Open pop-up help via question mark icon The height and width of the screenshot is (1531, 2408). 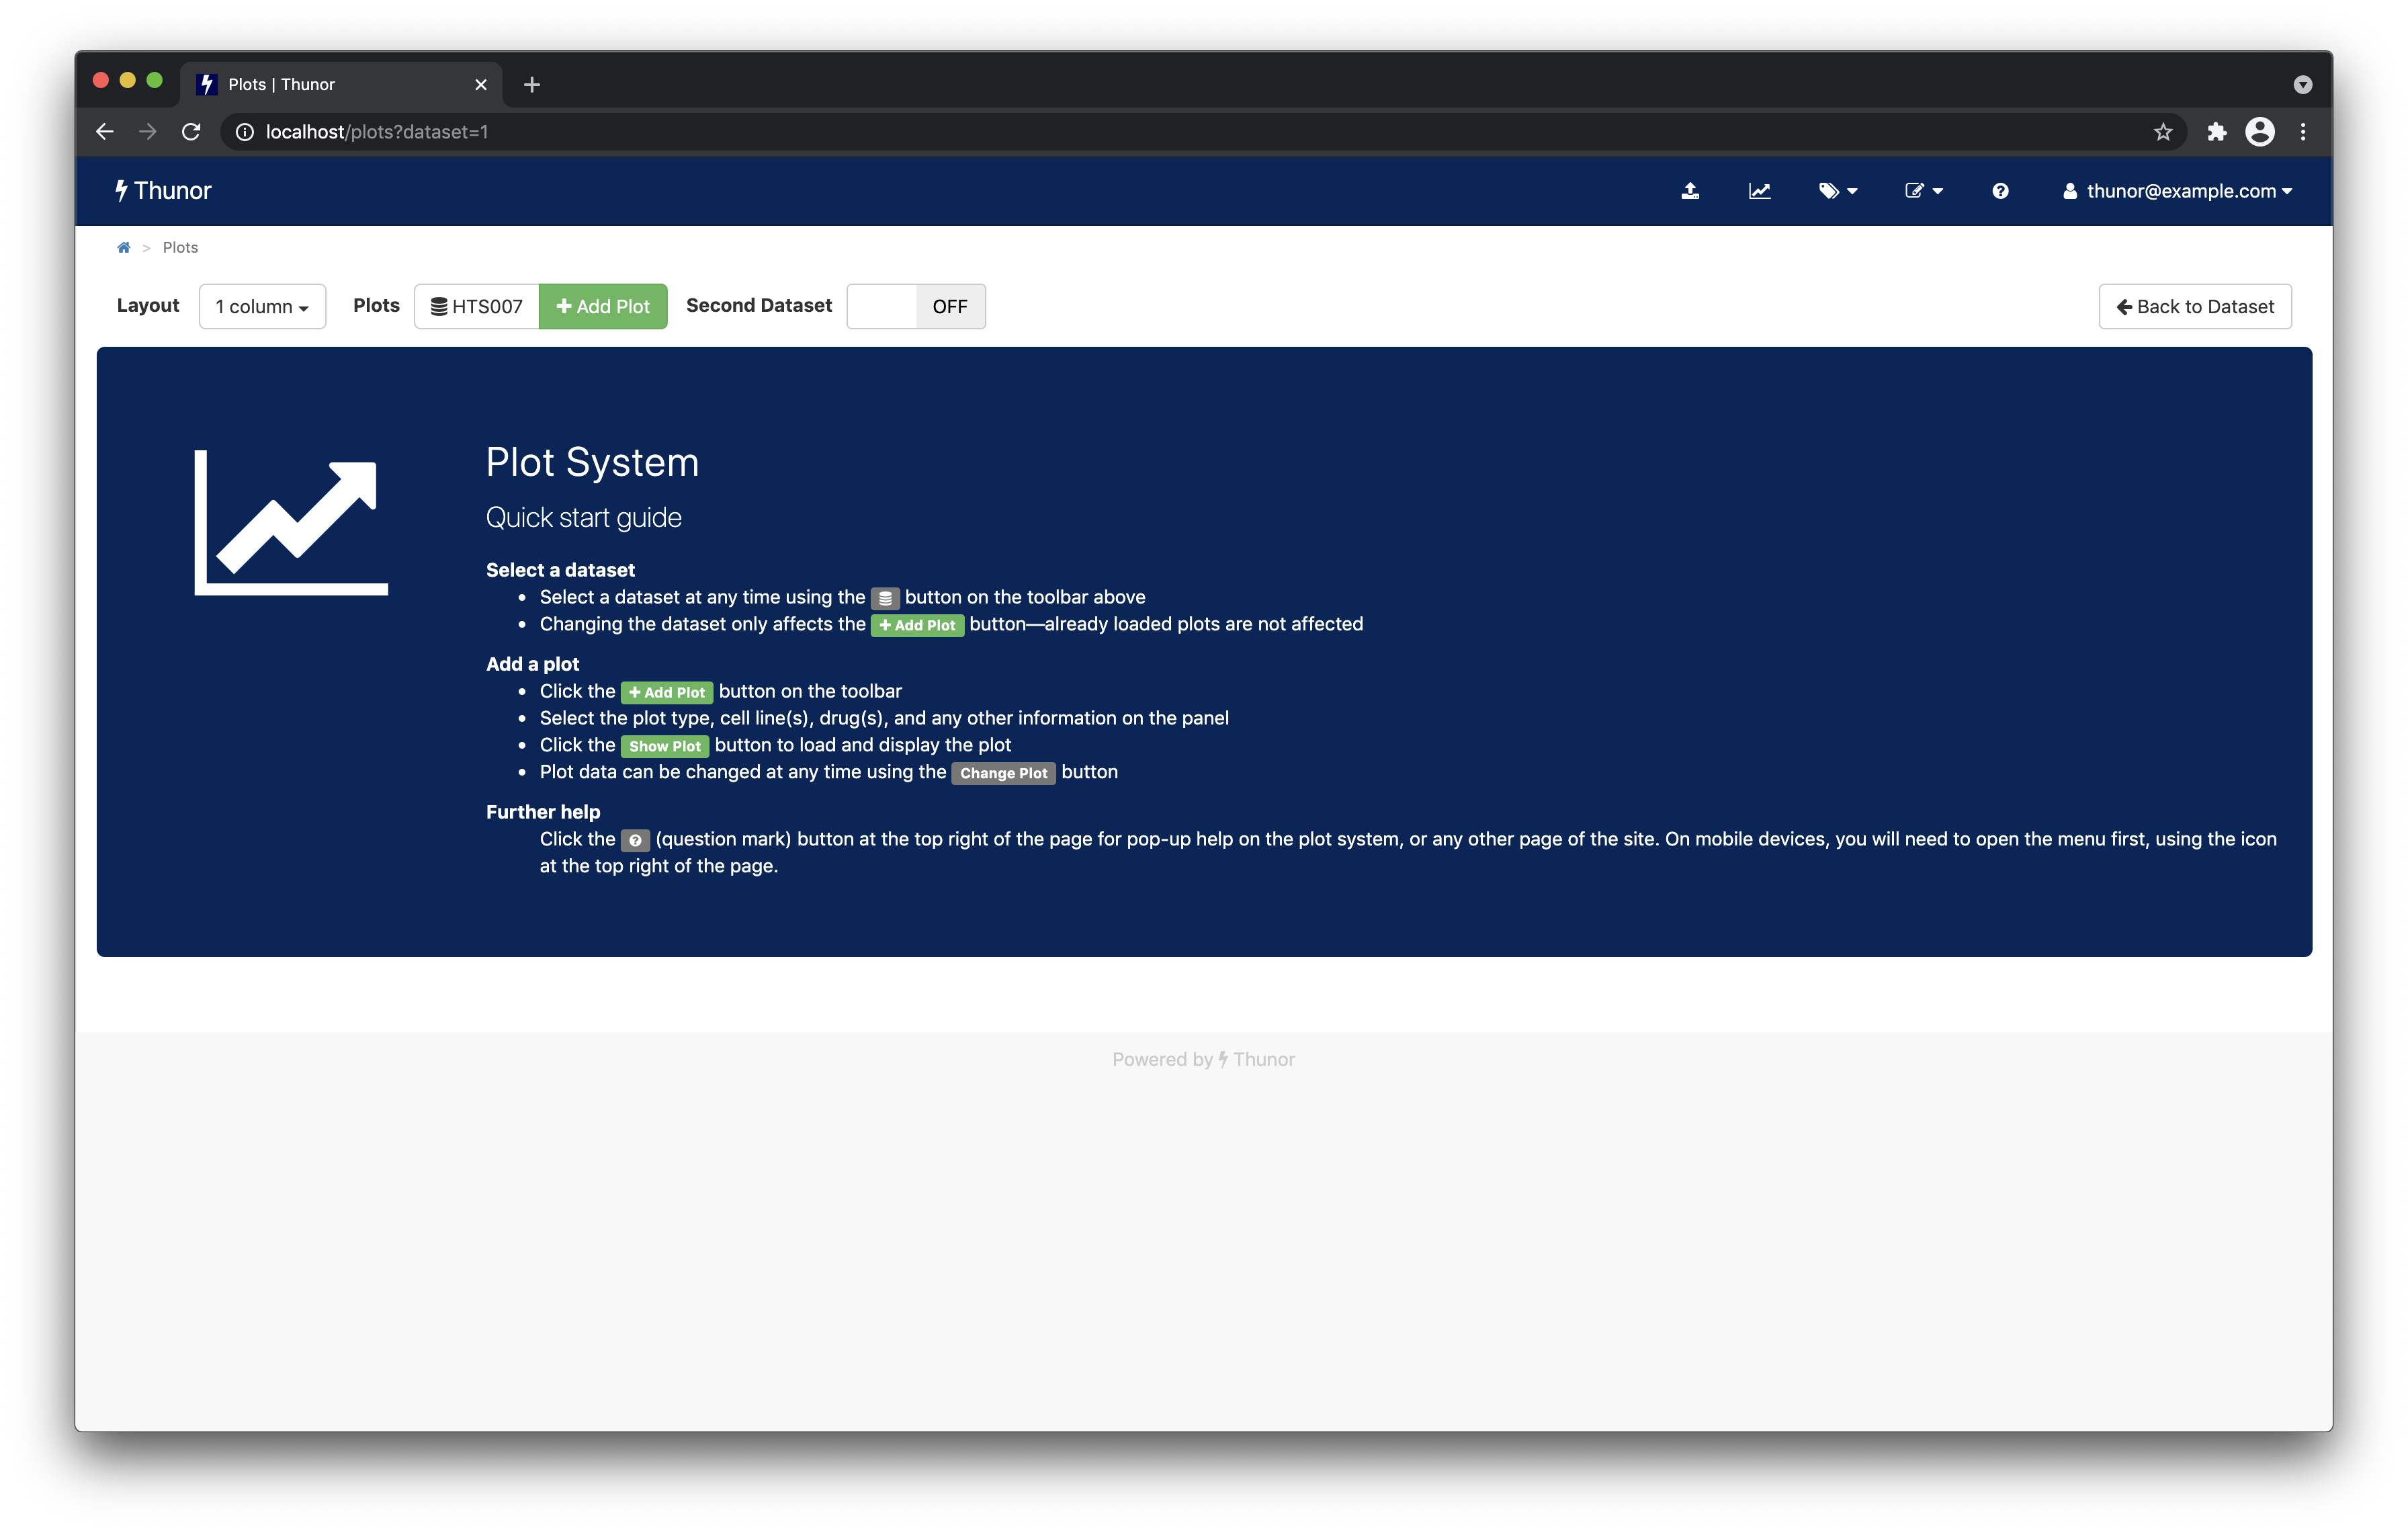tap(2000, 190)
